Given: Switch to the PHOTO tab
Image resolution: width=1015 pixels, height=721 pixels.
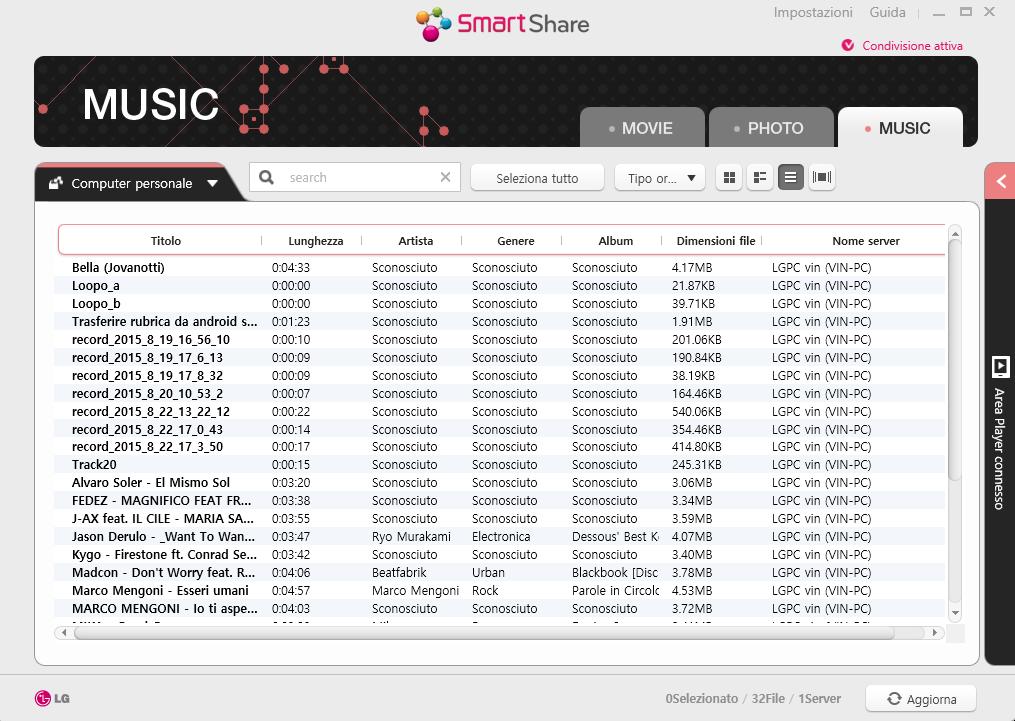Looking at the screenshot, I should coord(771,128).
